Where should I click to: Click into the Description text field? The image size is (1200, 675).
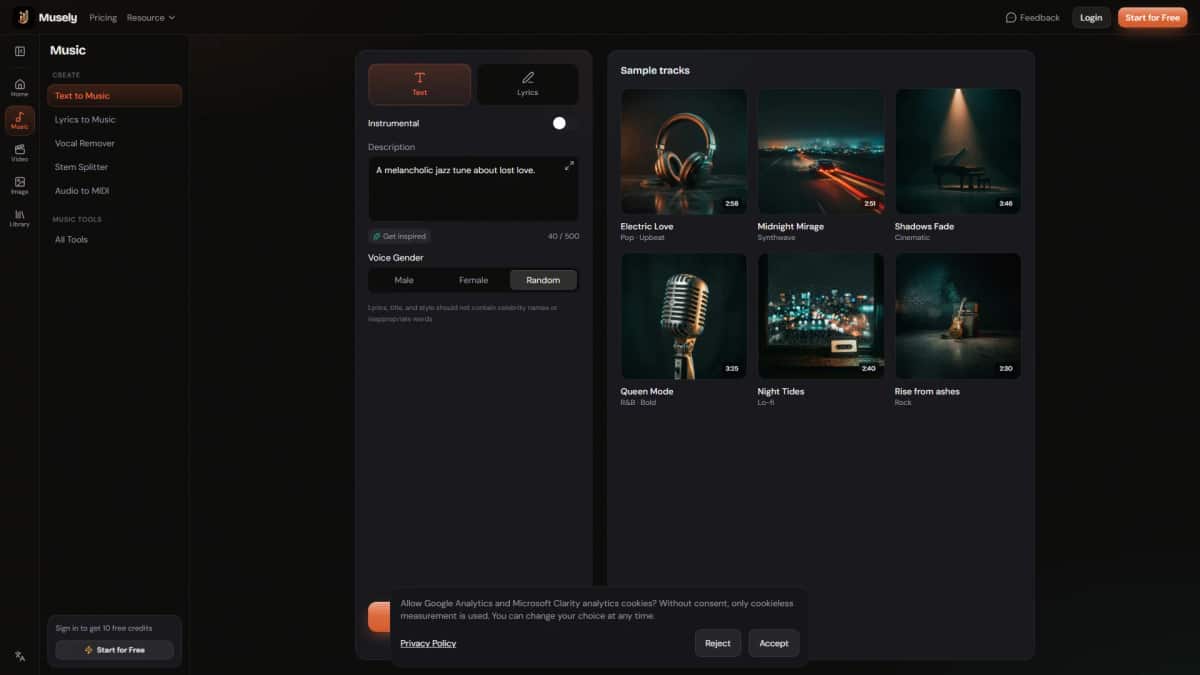pos(473,188)
